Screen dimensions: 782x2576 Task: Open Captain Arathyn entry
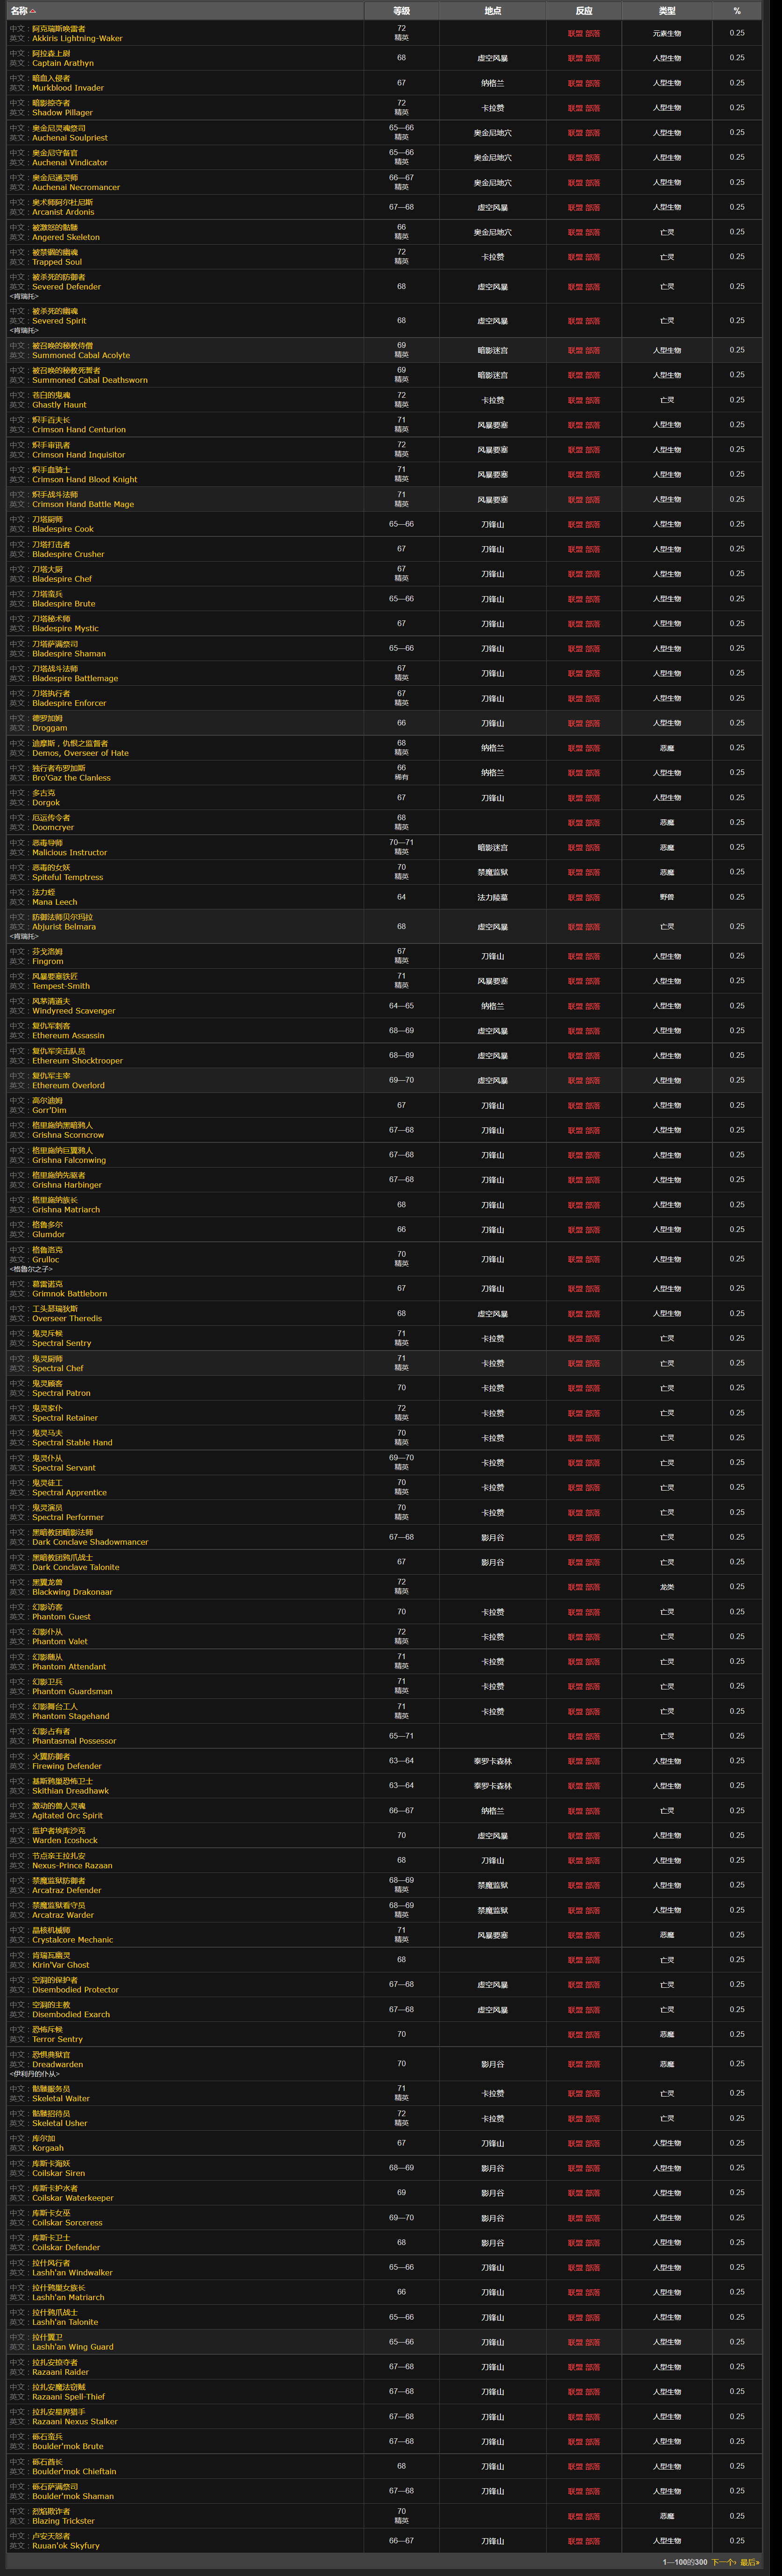pos(63,63)
